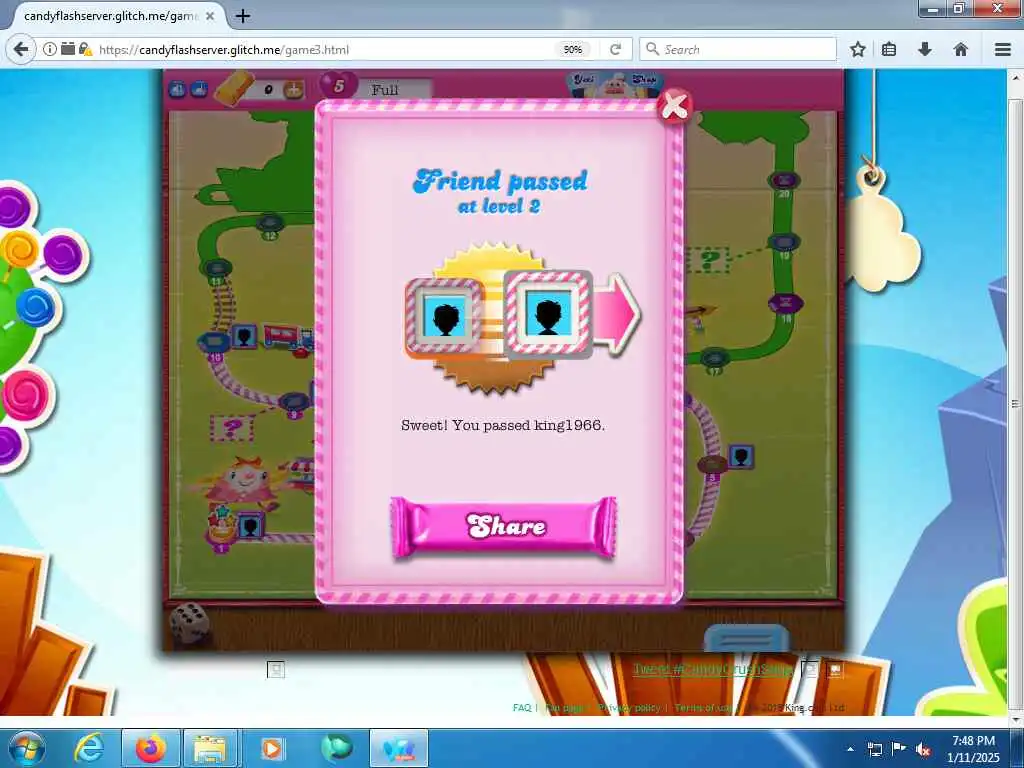
Task: Click the small icon at far right of tweet link
Action: tap(835, 669)
